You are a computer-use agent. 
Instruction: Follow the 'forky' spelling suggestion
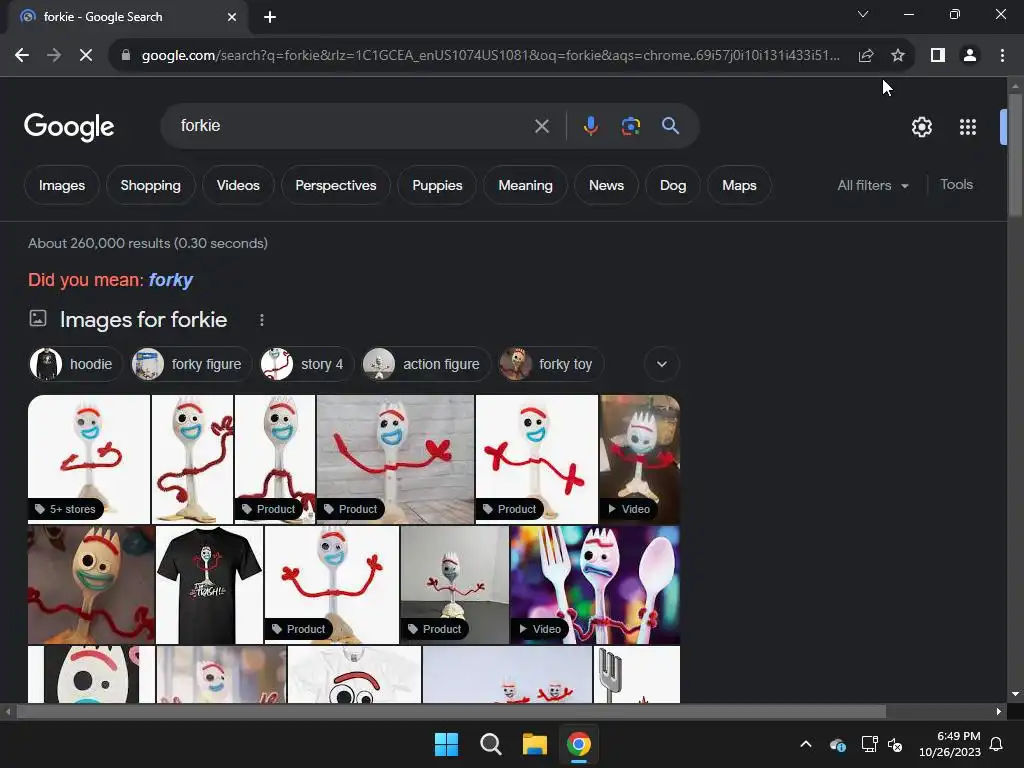170,280
